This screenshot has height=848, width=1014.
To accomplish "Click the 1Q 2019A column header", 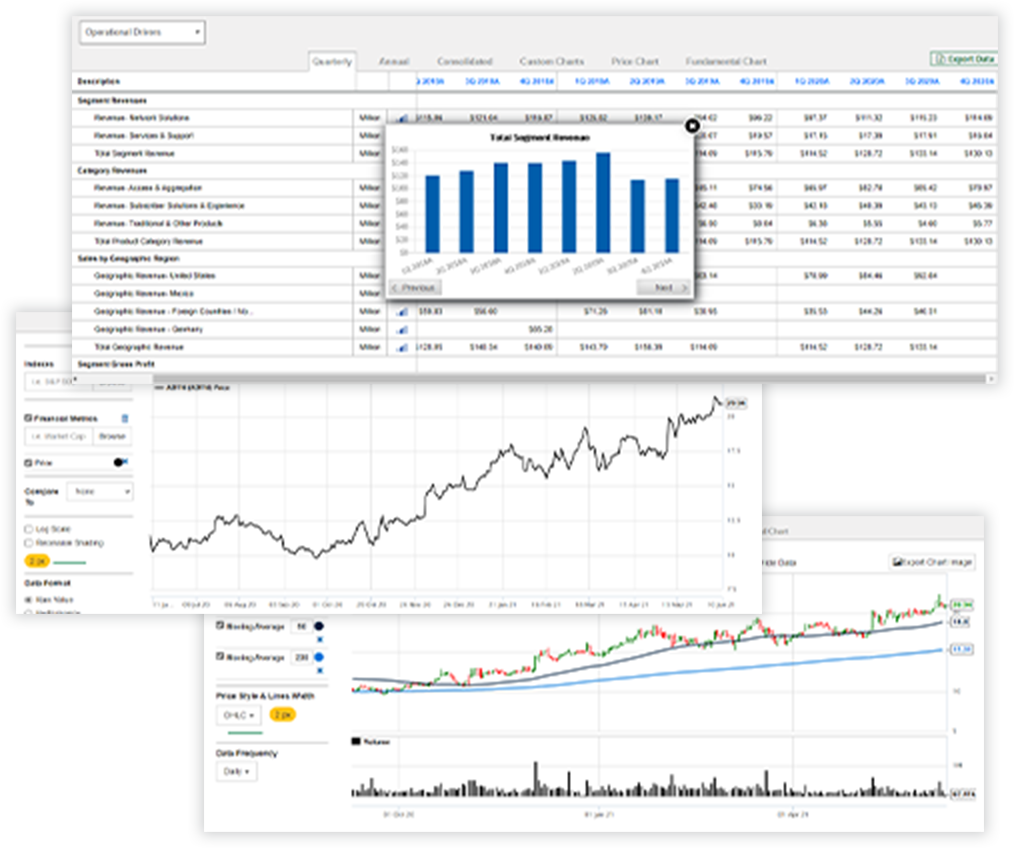I will (592, 82).
